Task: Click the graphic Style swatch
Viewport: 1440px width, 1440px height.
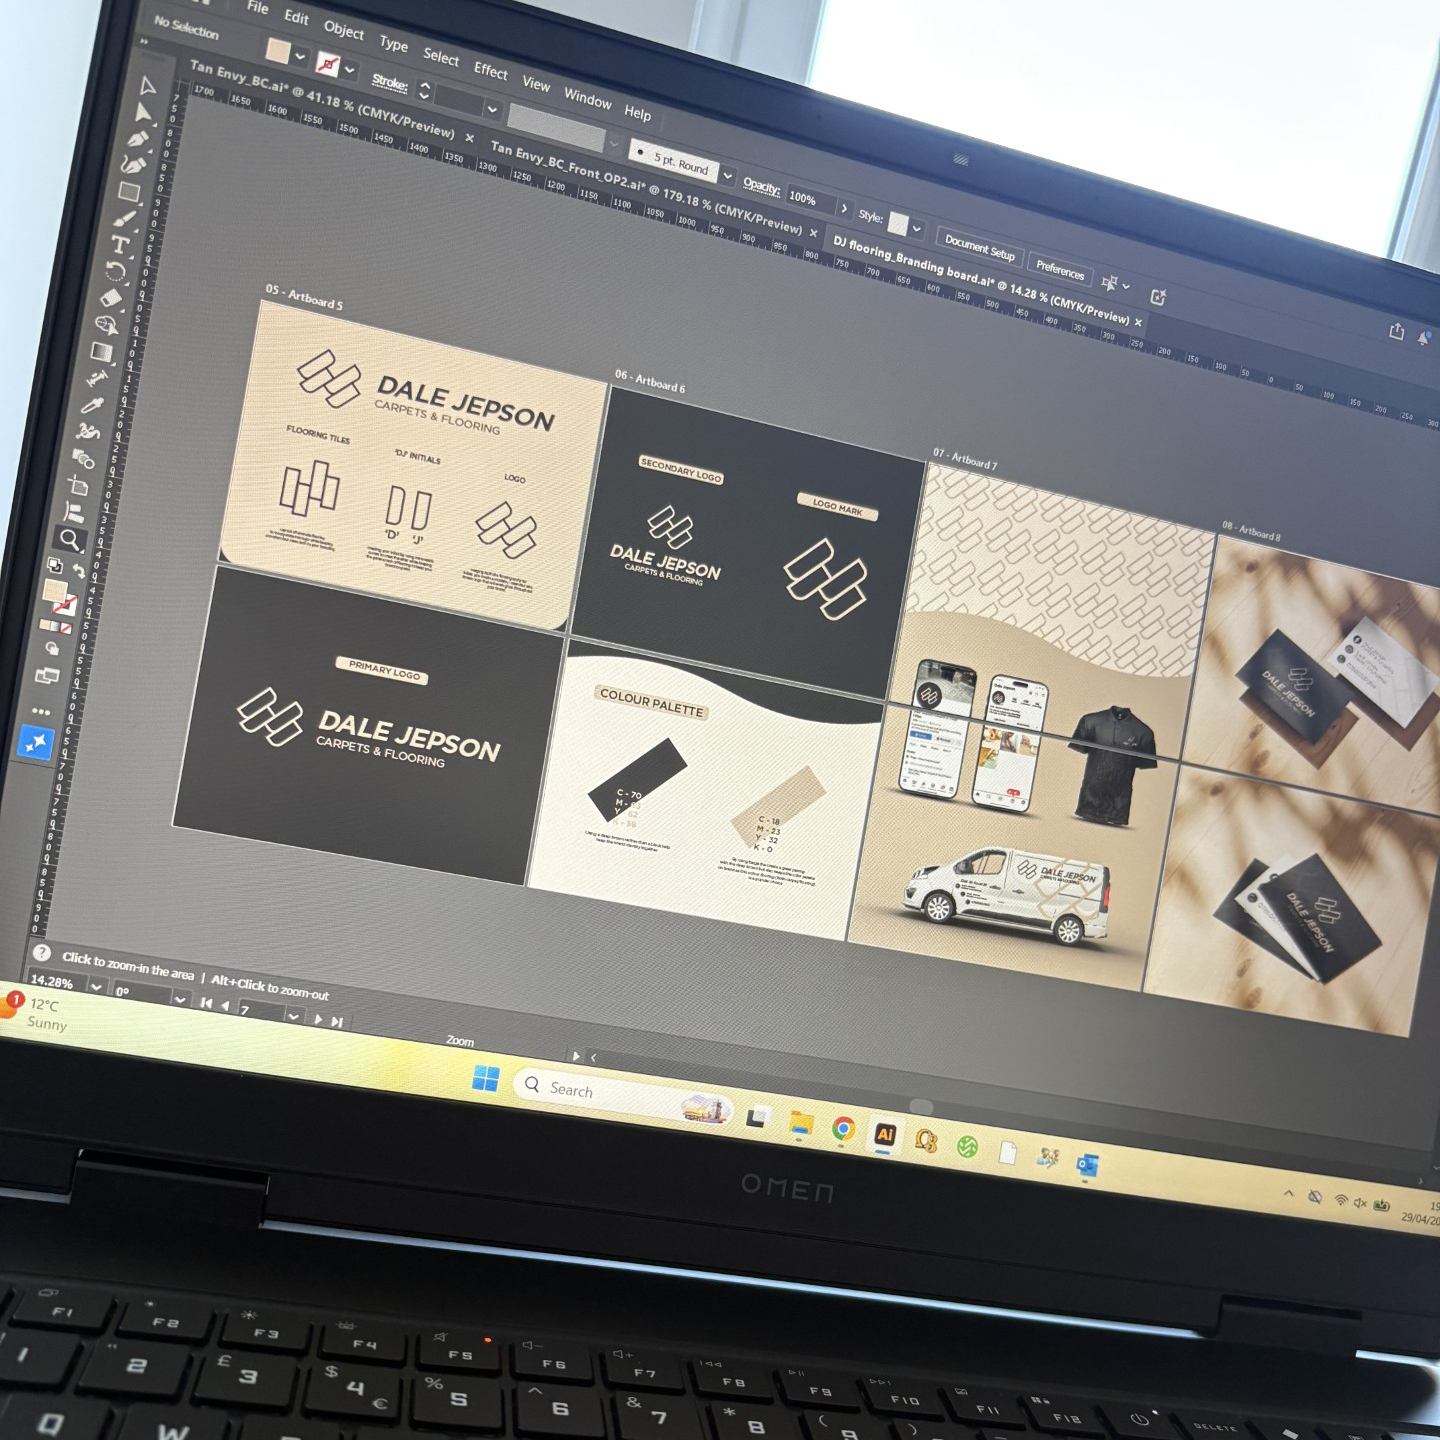Action: point(898,223)
